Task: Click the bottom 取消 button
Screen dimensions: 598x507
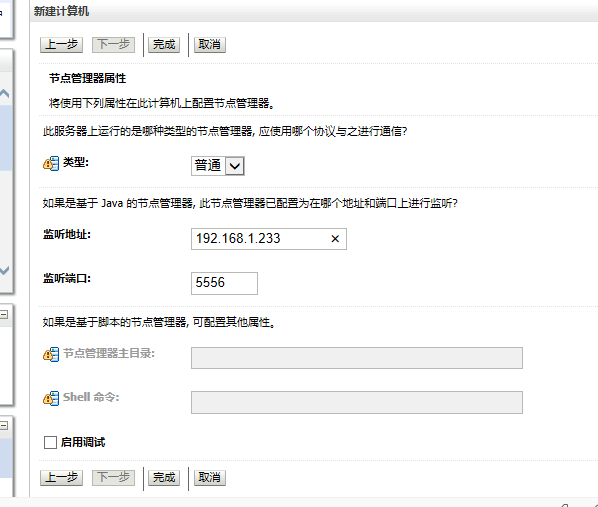Action: pyautogui.click(x=210, y=478)
